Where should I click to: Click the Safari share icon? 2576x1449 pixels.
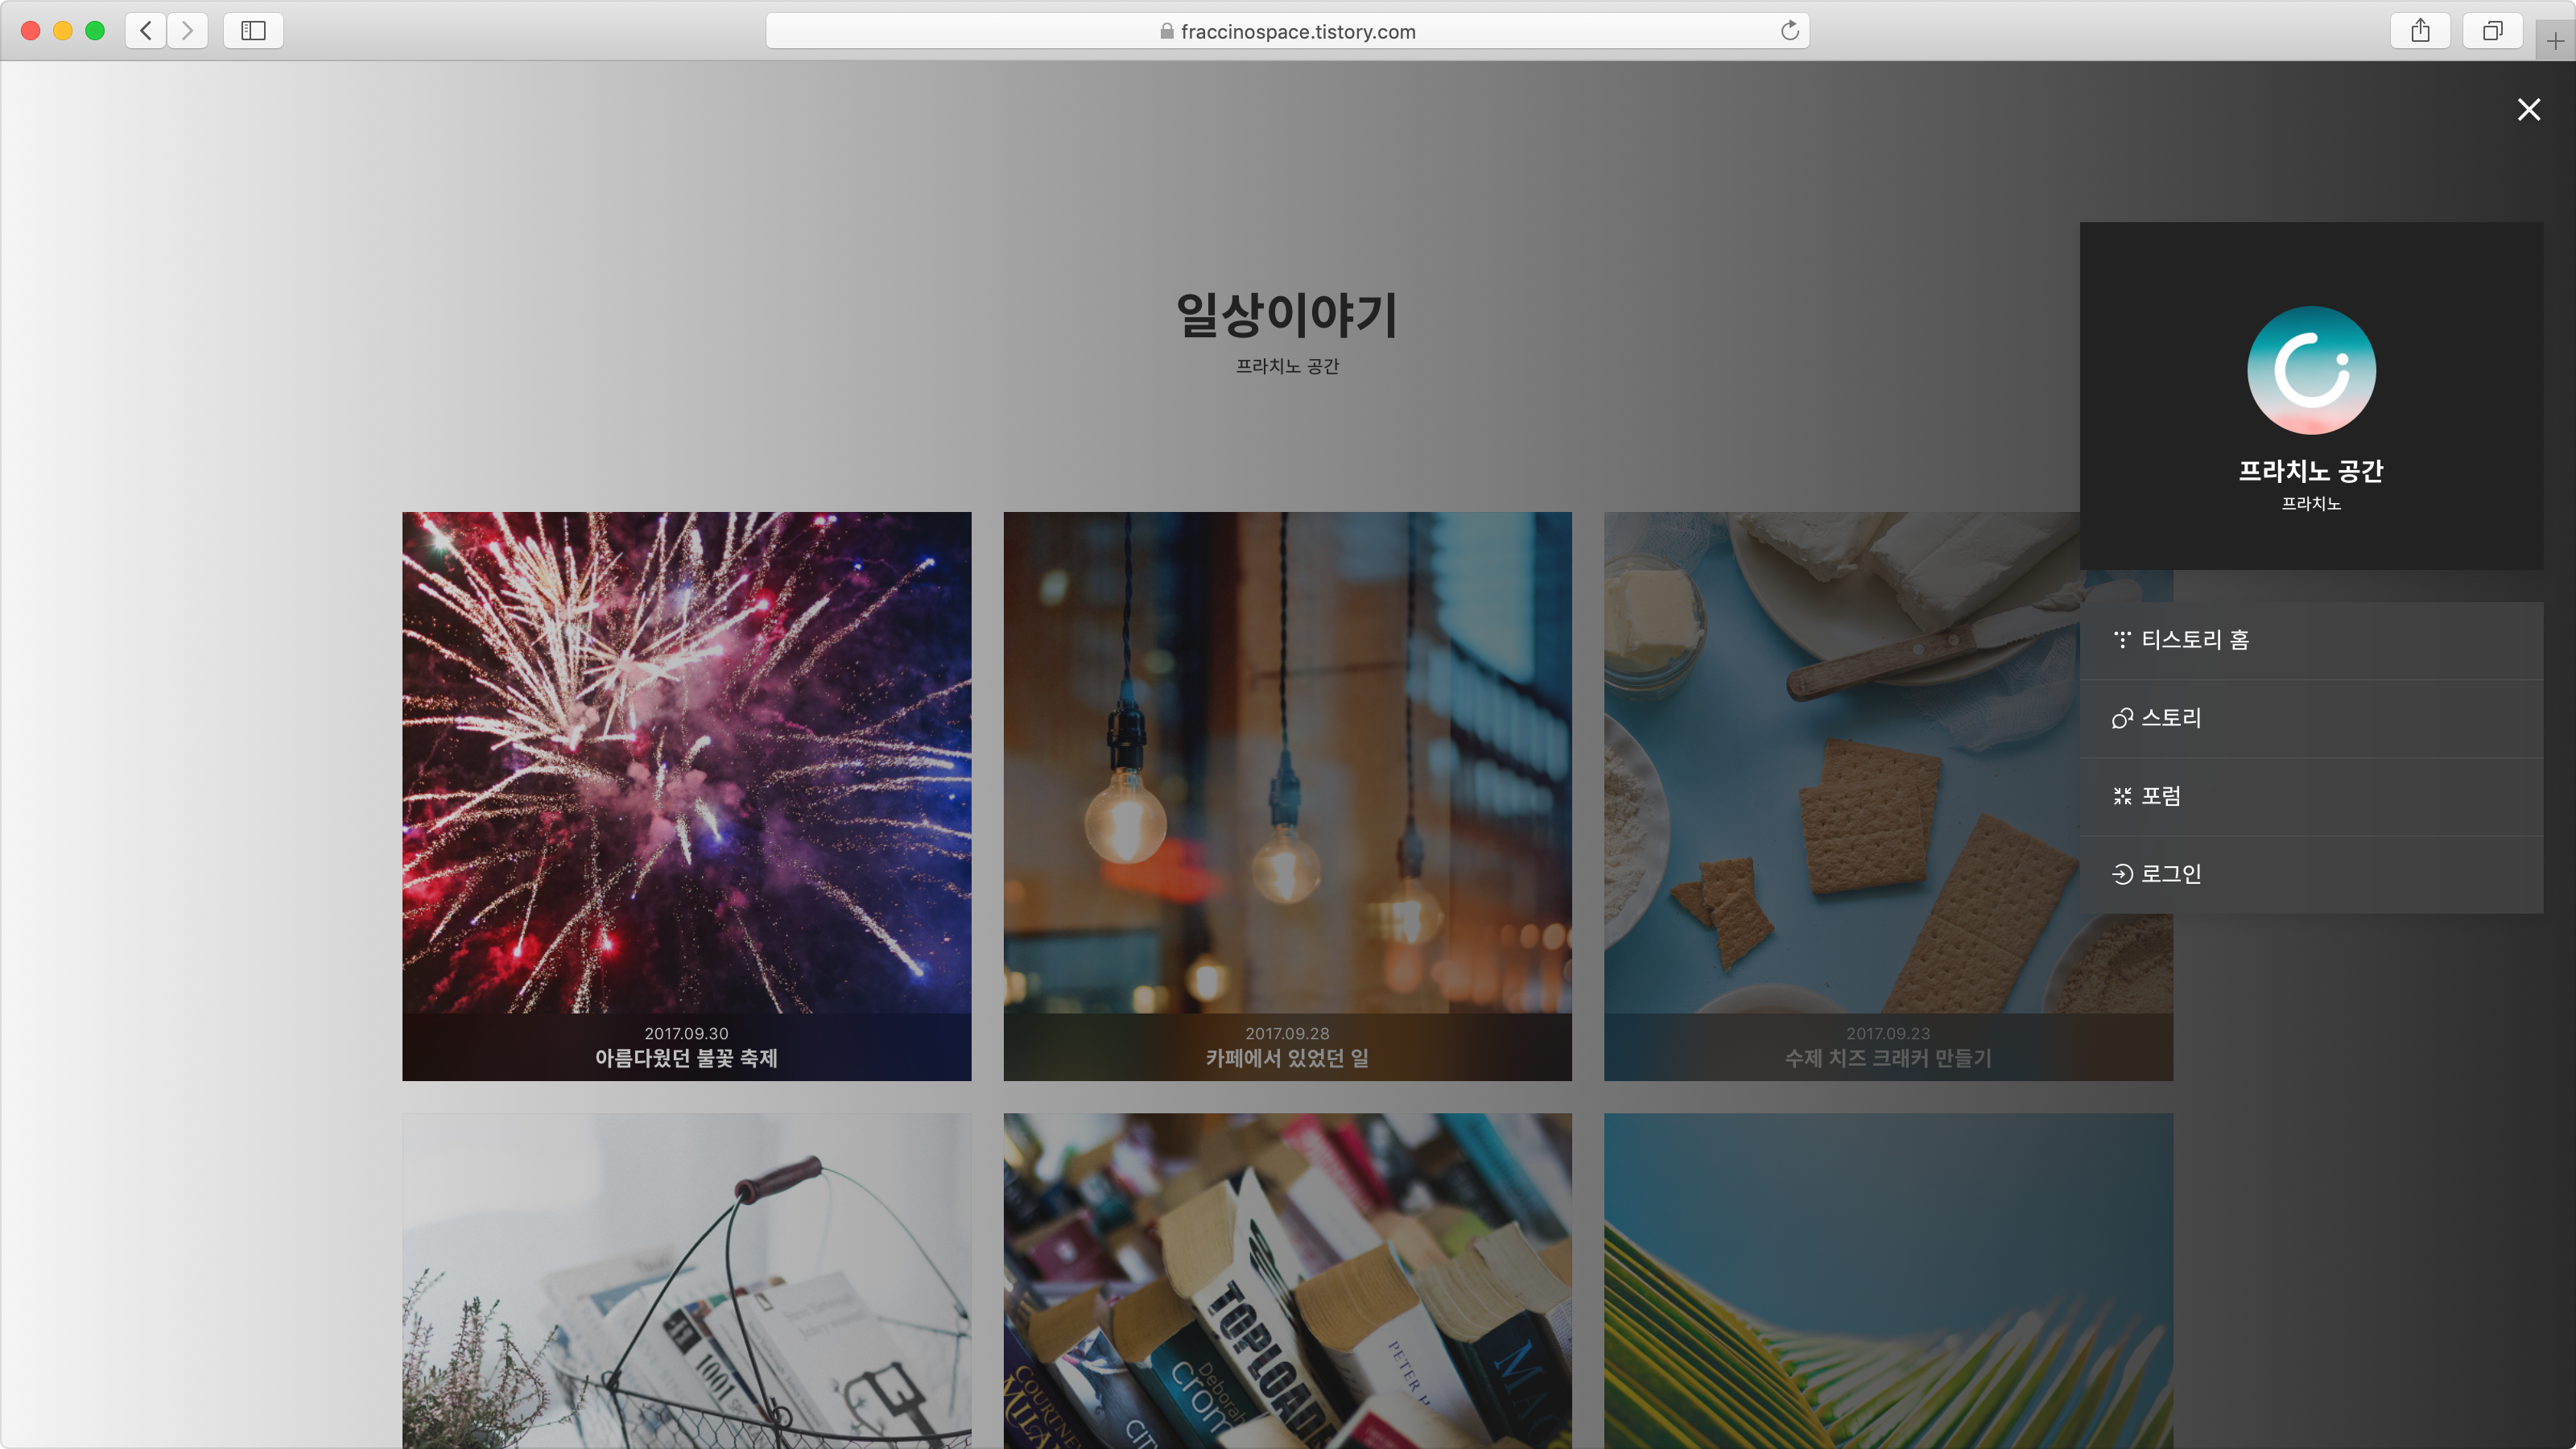[x=2420, y=30]
